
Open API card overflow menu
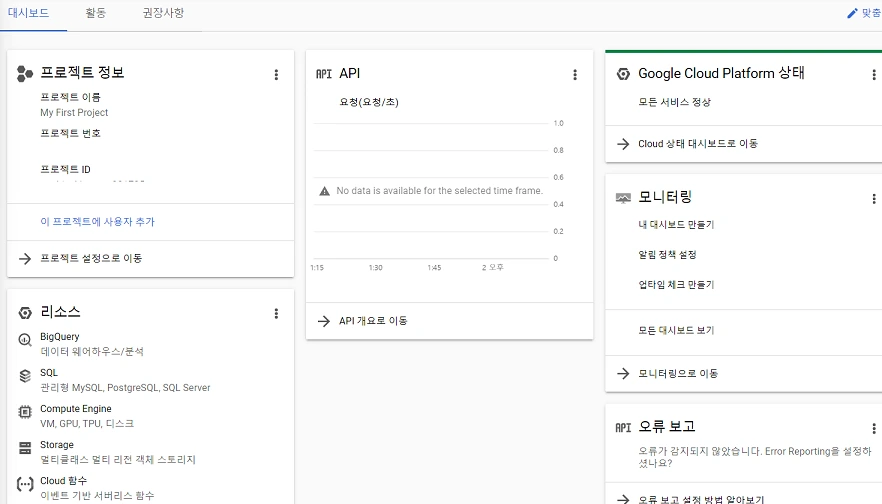pos(575,75)
